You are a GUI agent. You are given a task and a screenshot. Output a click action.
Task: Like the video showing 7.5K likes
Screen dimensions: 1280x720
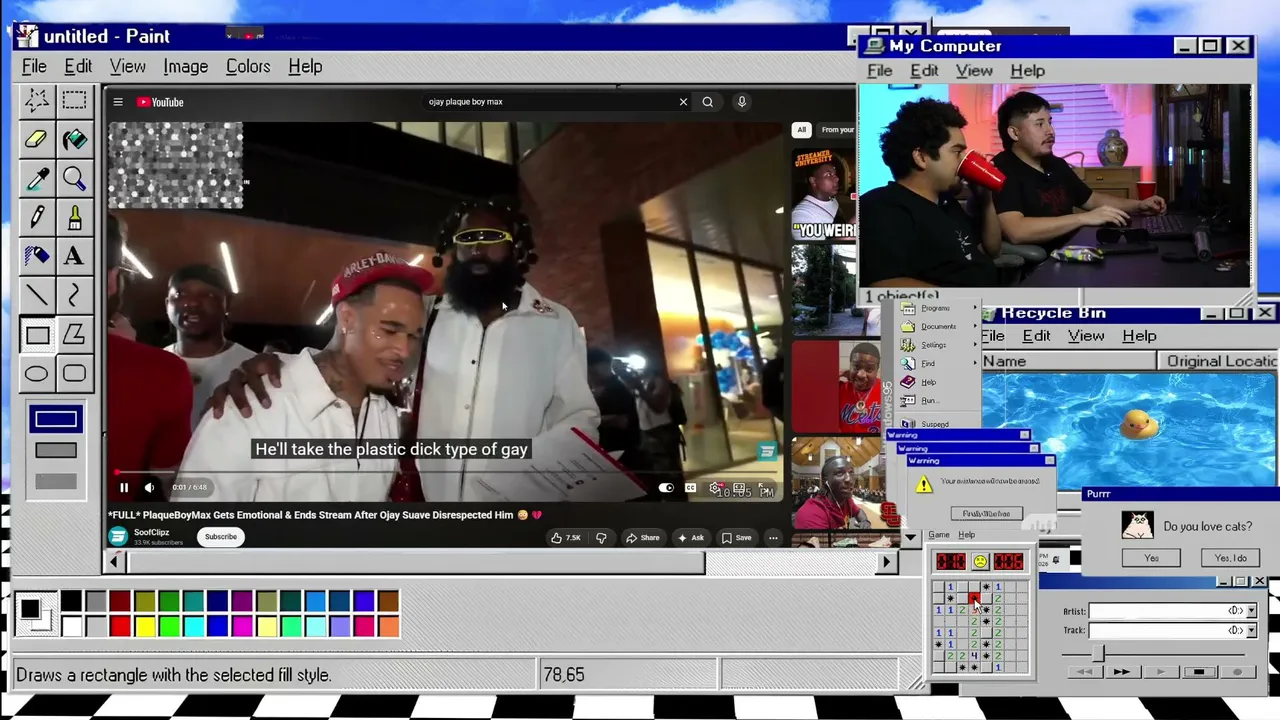(565, 538)
